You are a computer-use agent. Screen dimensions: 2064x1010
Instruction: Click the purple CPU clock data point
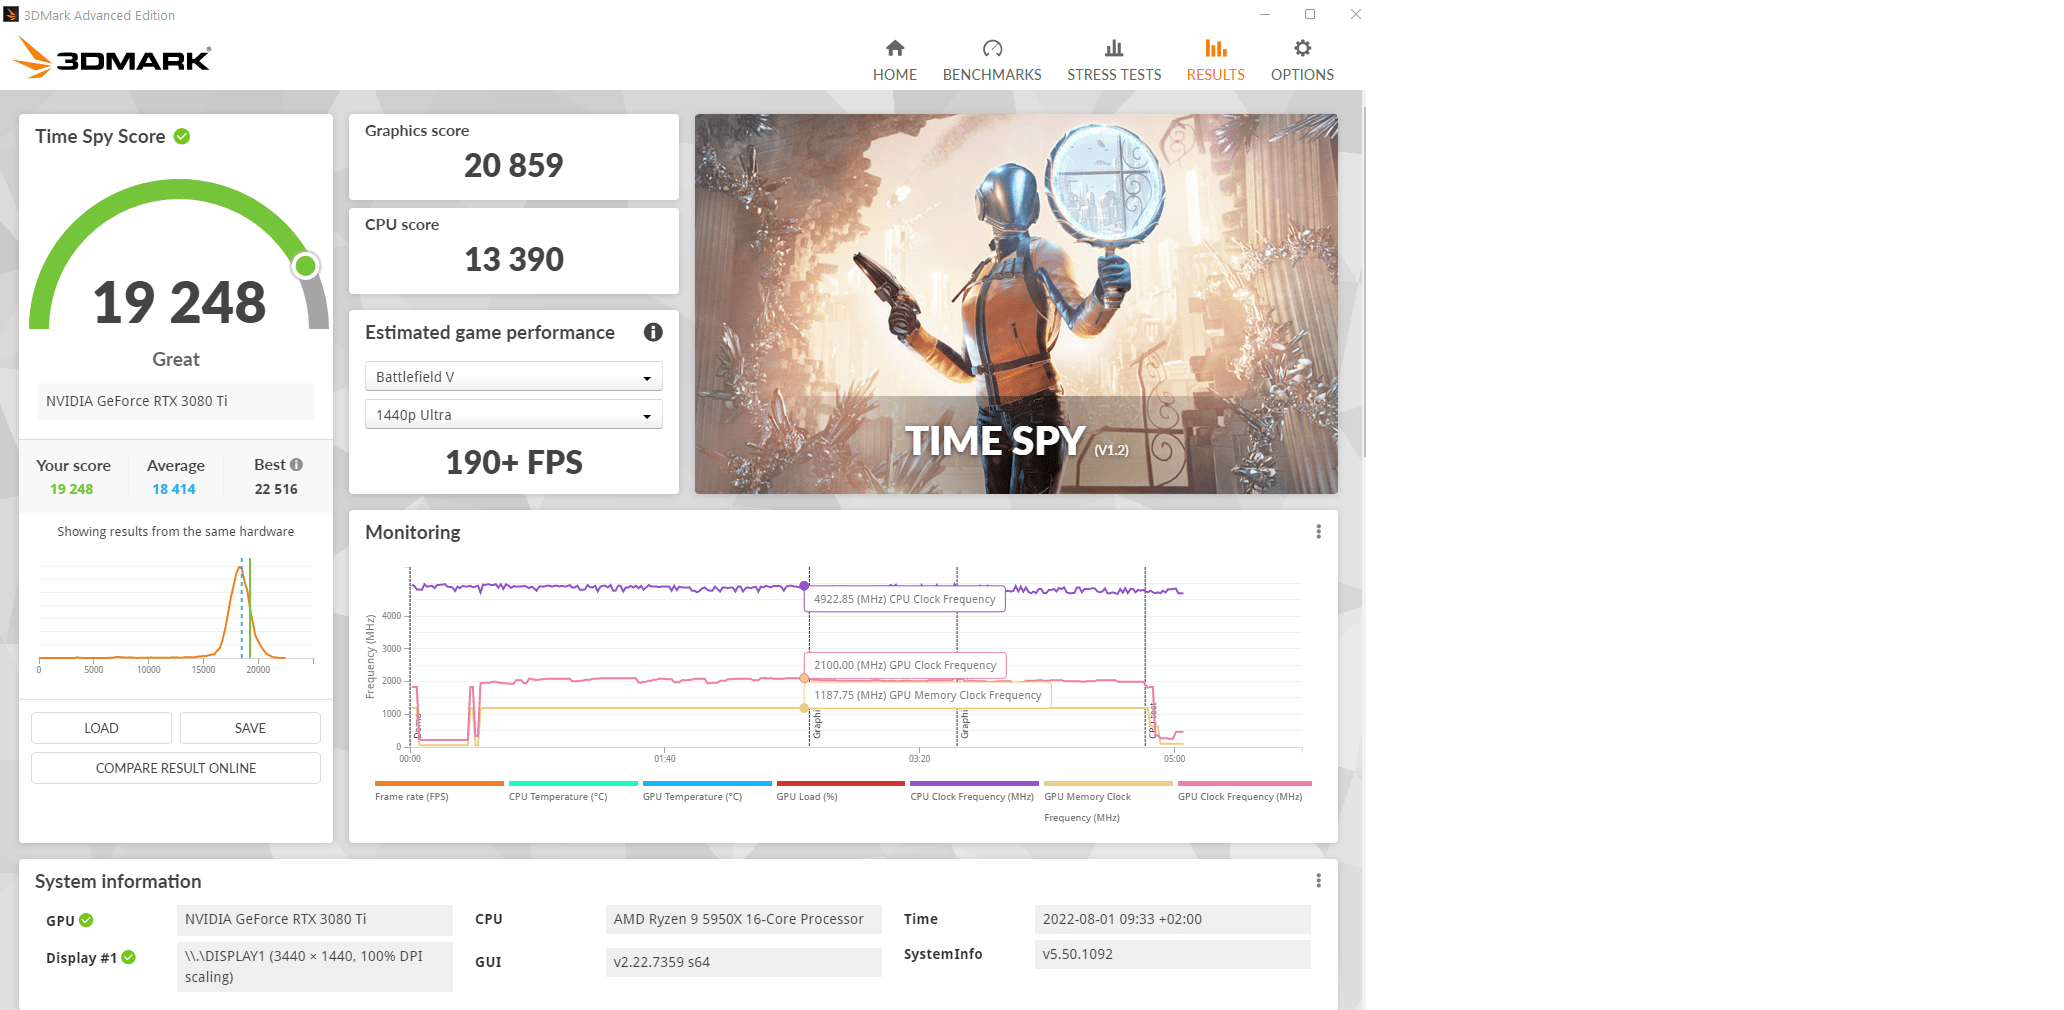pyautogui.click(x=804, y=585)
